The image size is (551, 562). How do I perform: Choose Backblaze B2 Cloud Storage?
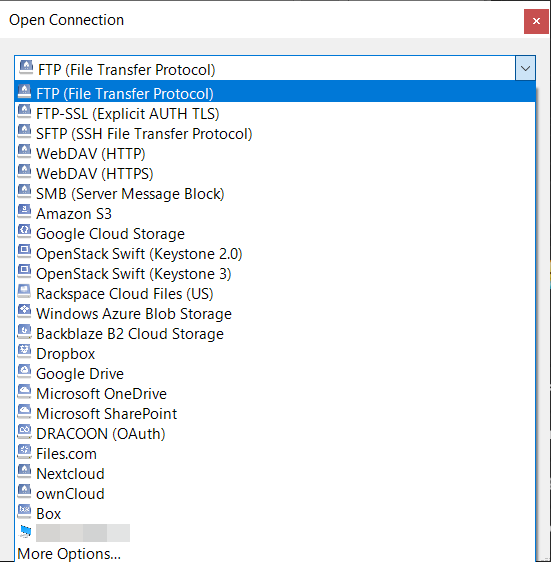pos(275,334)
